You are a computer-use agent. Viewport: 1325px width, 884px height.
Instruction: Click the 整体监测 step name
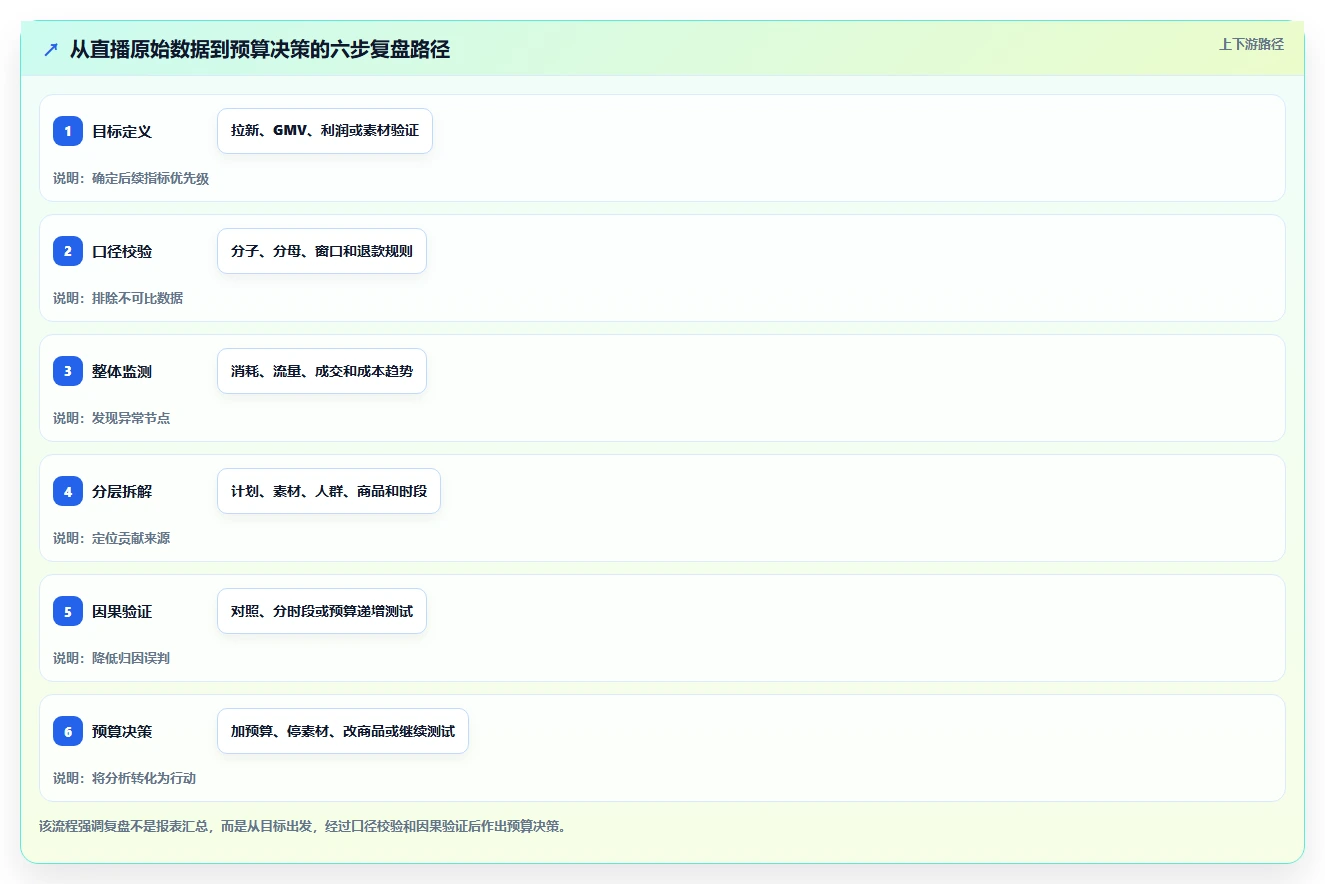coord(122,371)
